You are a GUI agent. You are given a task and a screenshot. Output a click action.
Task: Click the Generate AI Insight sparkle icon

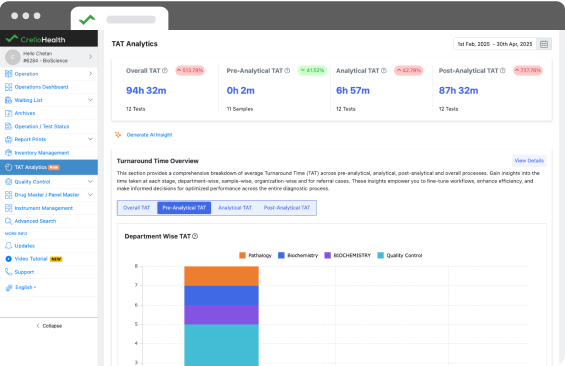tap(118, 135)
